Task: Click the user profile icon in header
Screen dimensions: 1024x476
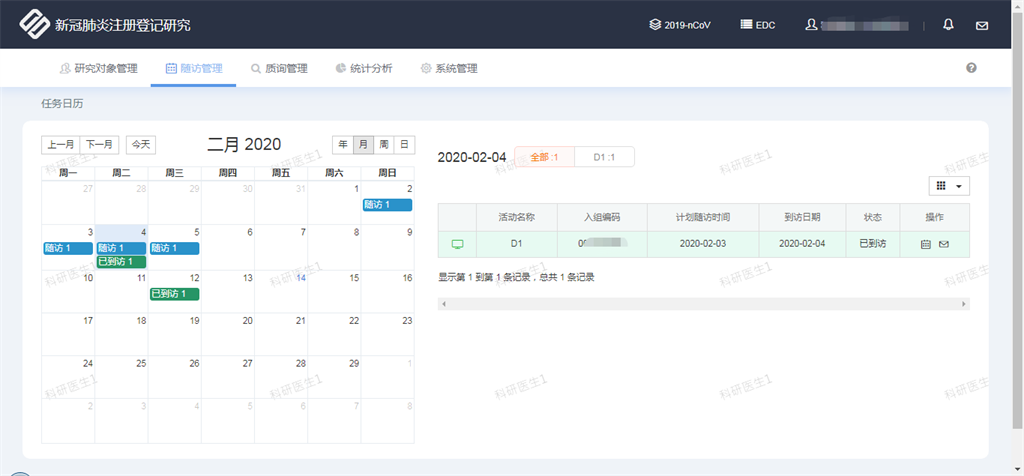Action: [811, 25]
